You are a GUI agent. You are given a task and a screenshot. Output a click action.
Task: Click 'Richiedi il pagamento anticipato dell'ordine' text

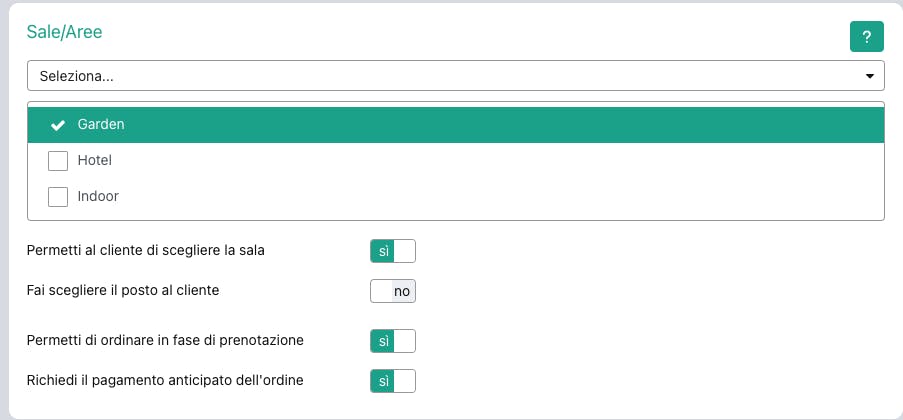coord(165,380)
